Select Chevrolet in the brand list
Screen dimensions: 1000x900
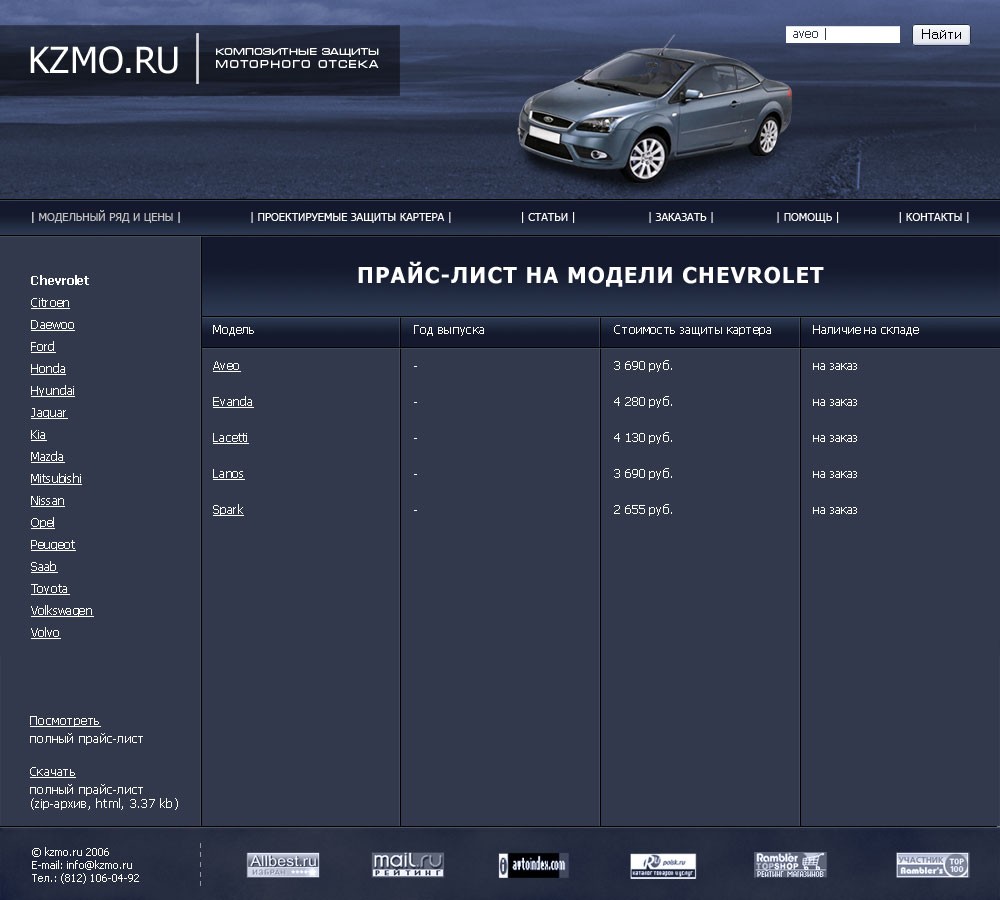point(59,281)
